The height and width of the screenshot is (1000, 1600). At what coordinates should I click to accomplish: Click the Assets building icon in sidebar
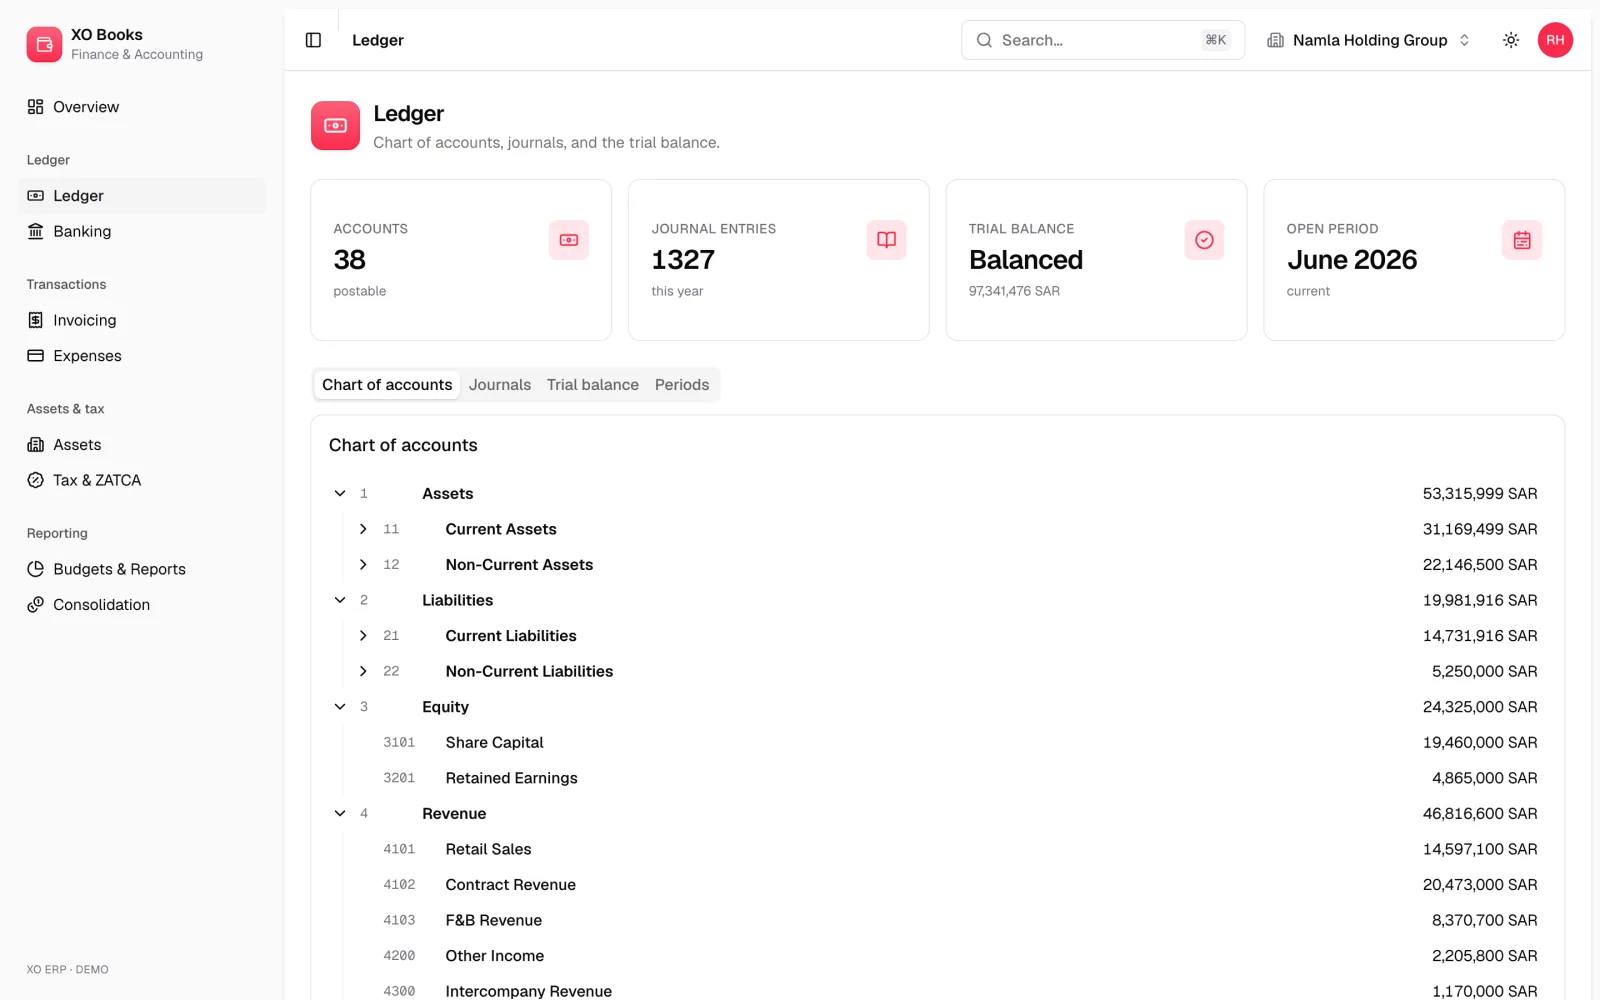(x=35, y=445)
